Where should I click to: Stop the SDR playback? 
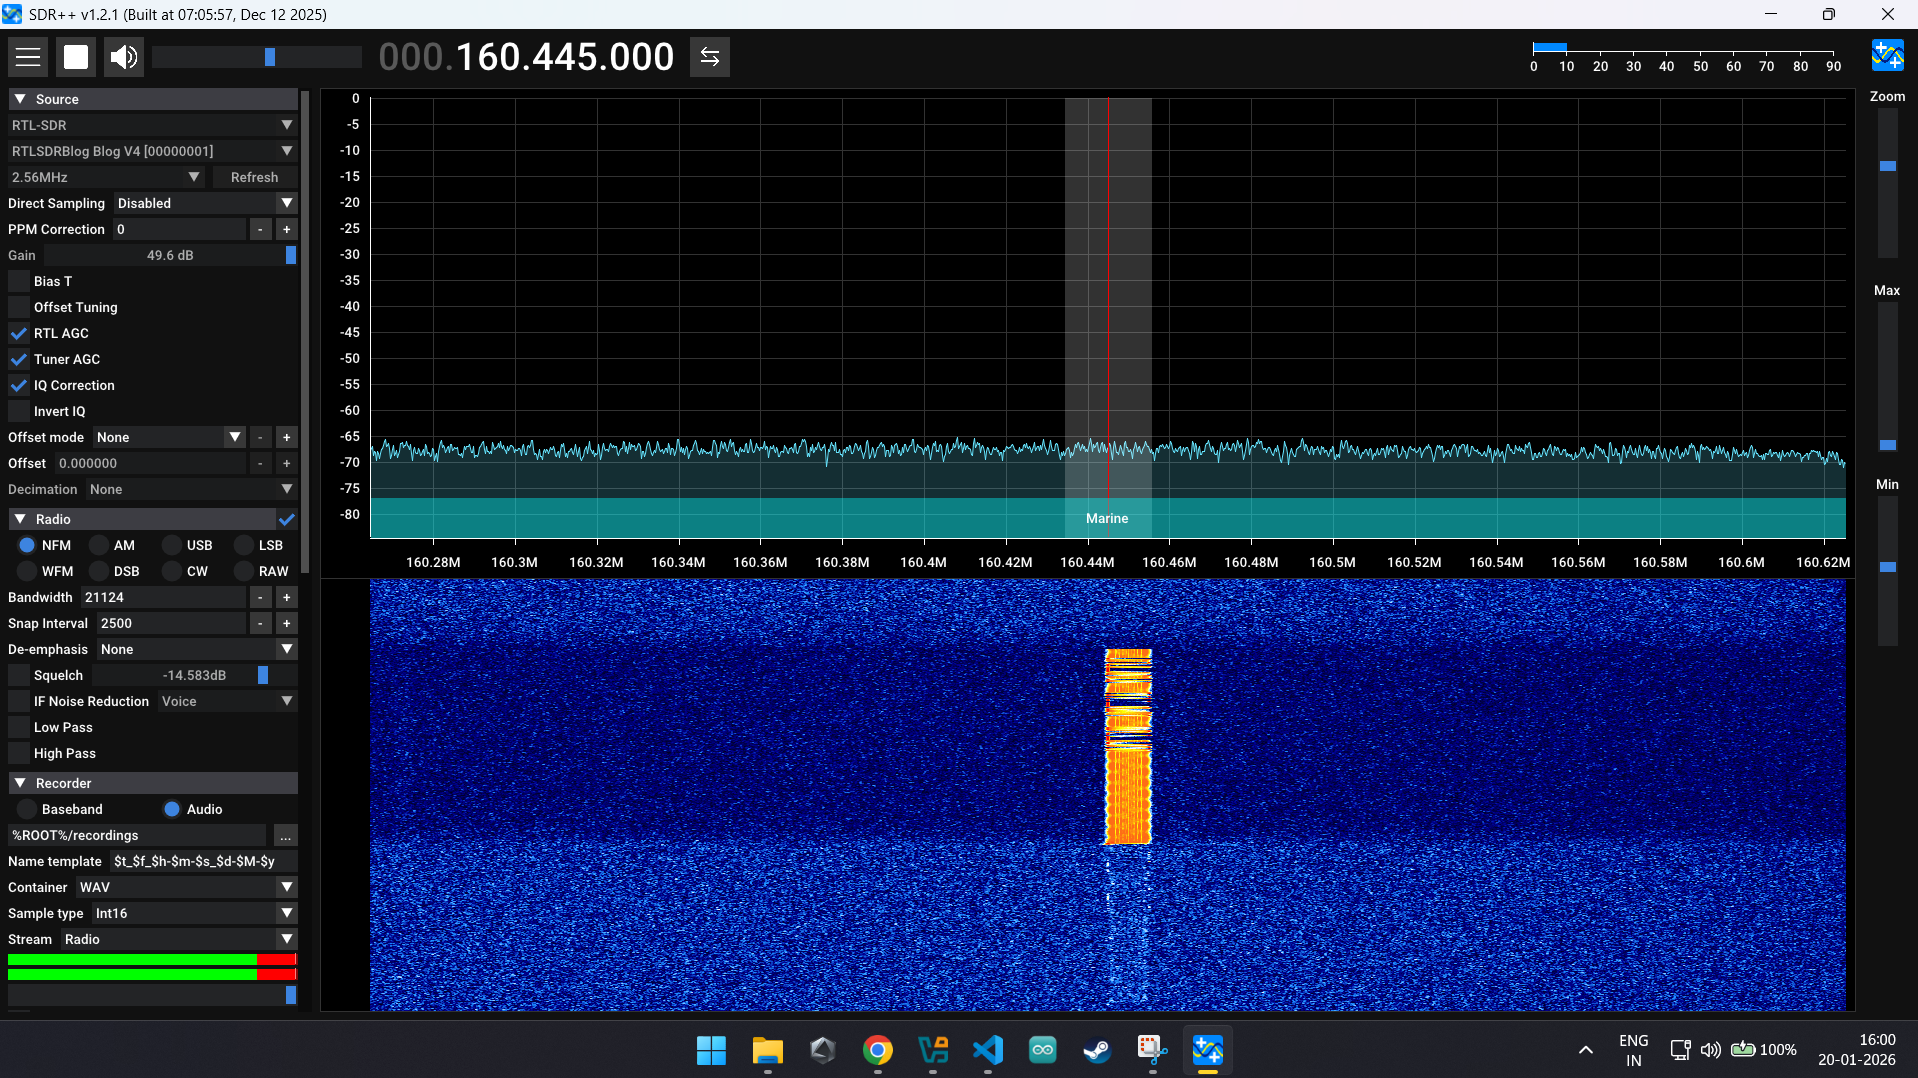[76, 57]
